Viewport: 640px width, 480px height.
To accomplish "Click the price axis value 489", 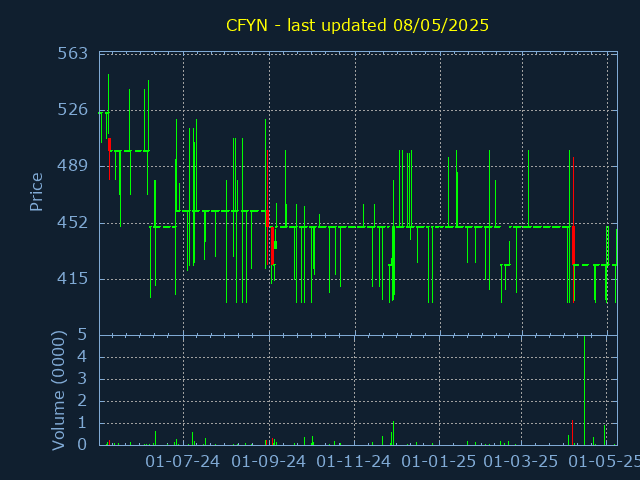I will pos(73,166).
